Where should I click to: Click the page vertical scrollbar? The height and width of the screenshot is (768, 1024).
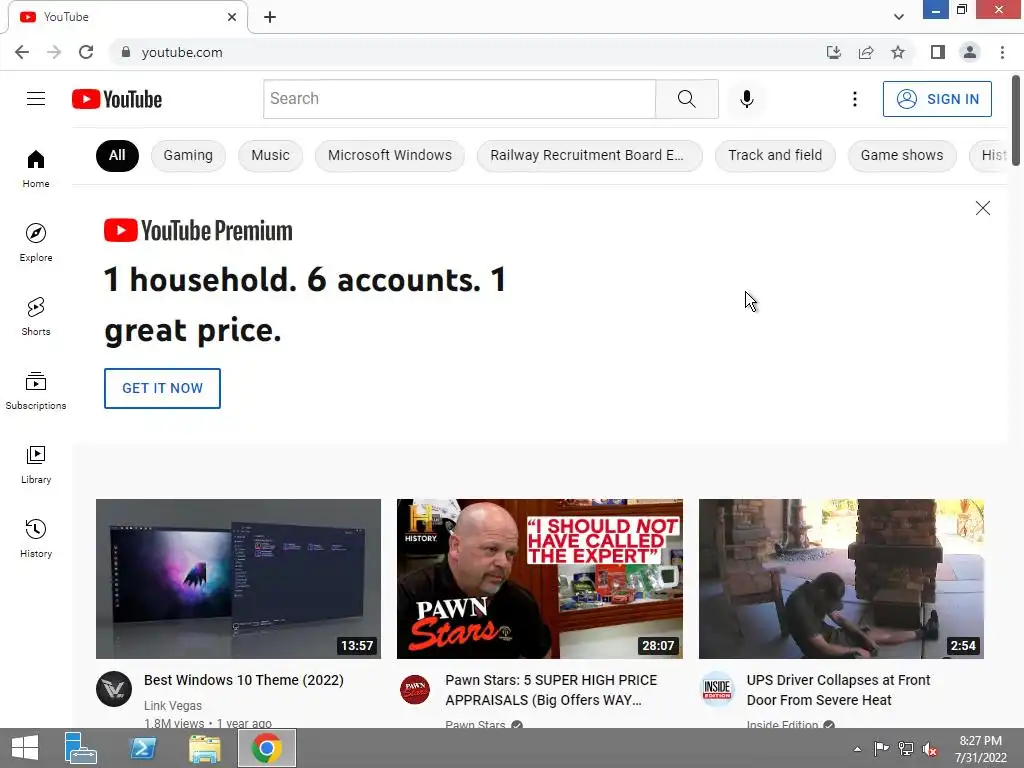coord(1016,121)
